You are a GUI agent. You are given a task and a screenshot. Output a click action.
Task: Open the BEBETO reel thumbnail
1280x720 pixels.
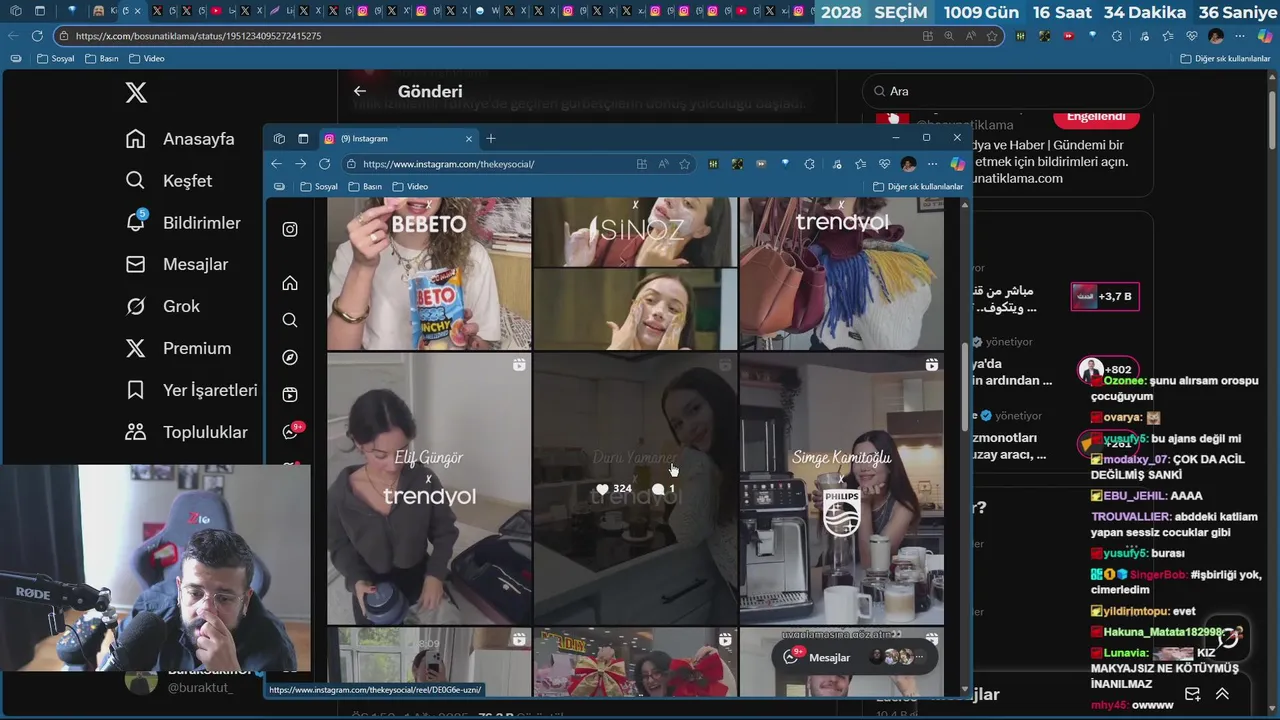coord(429,273)
